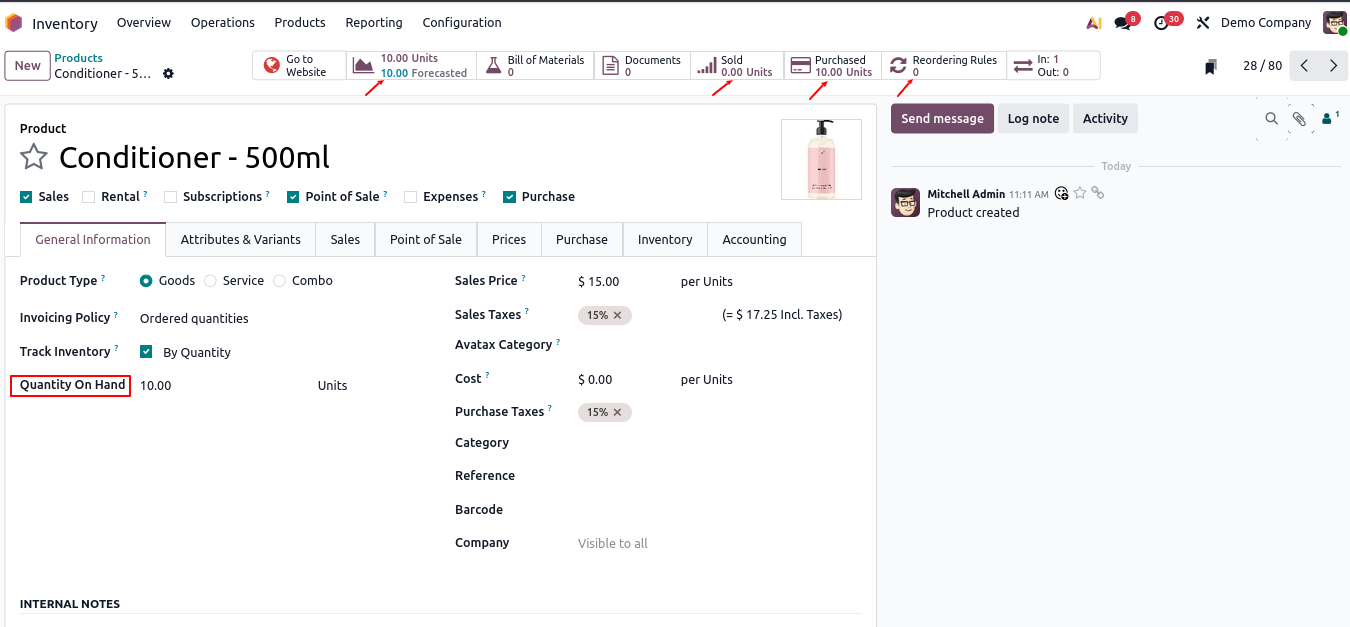1350x627 pixels.
Task: Disable Track Inventory checkbox
Action: click(146, 352)
